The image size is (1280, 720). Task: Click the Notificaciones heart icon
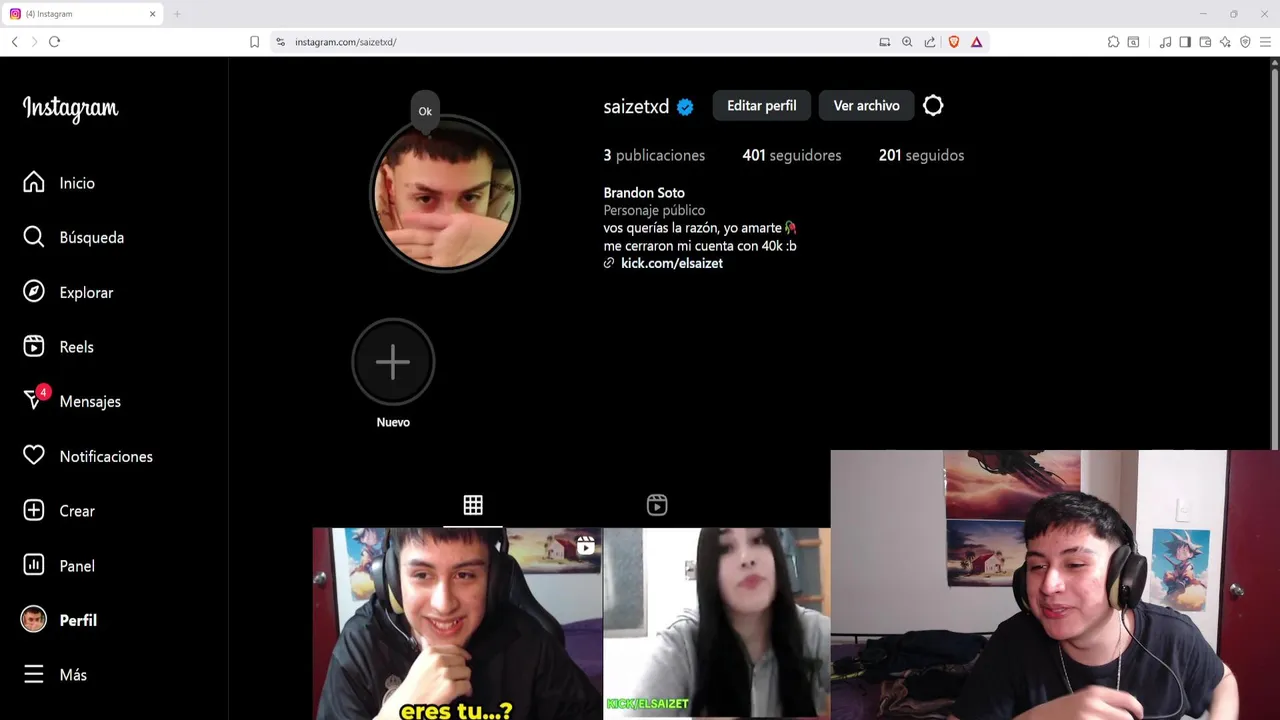point(34,455)
